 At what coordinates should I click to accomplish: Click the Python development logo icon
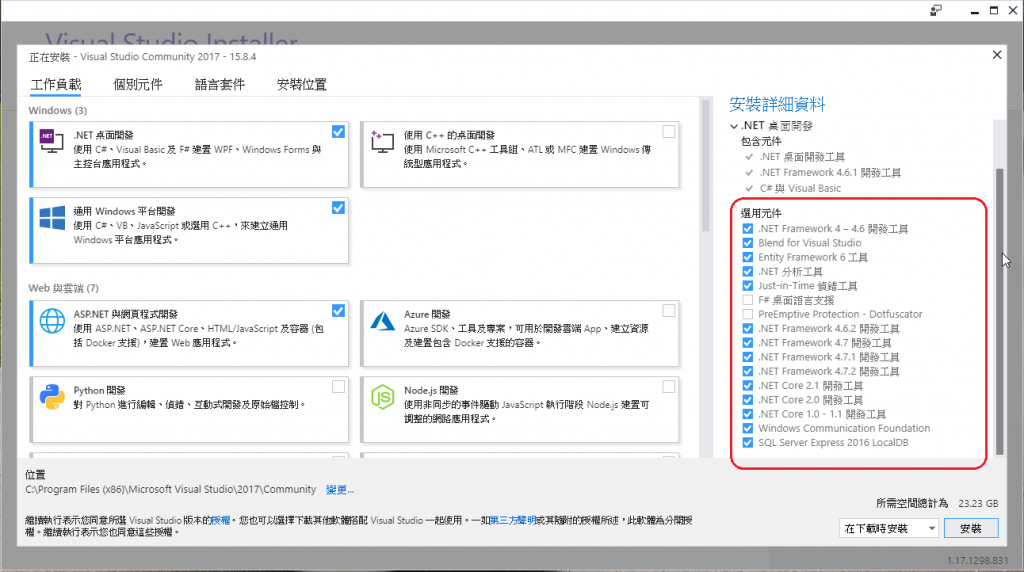[52, 397]
